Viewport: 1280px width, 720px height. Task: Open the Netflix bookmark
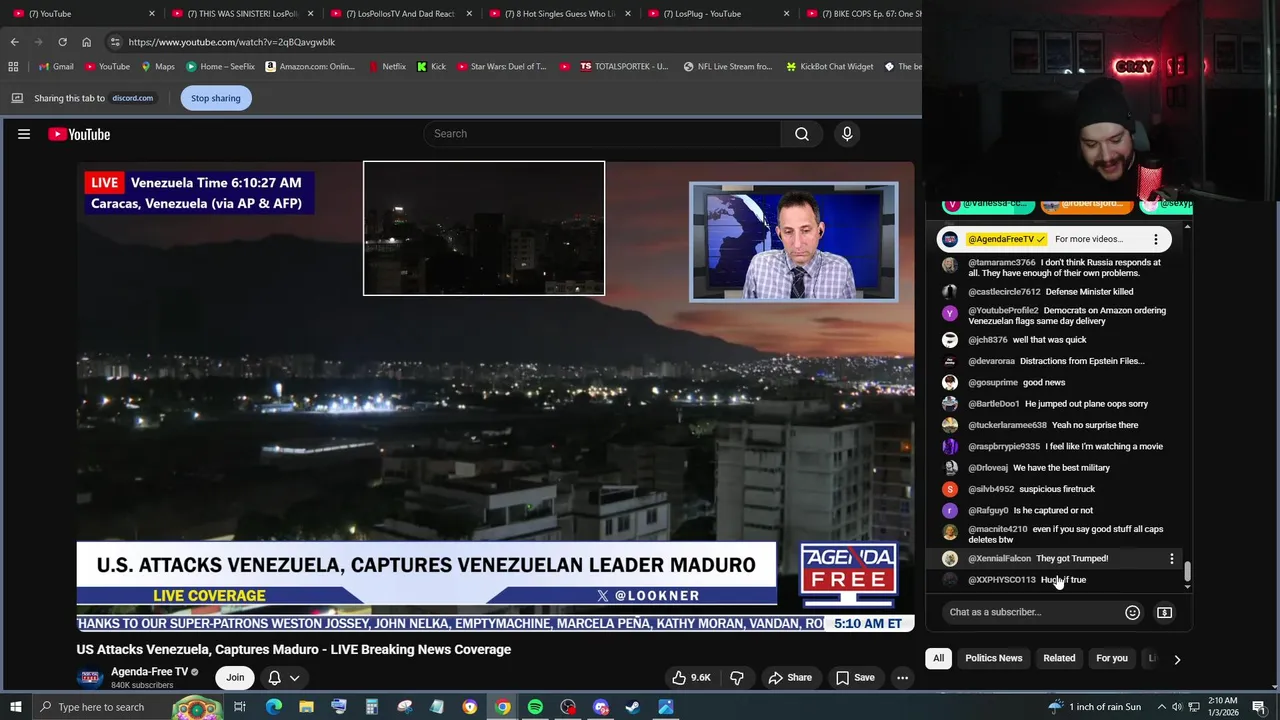[387, 67]
